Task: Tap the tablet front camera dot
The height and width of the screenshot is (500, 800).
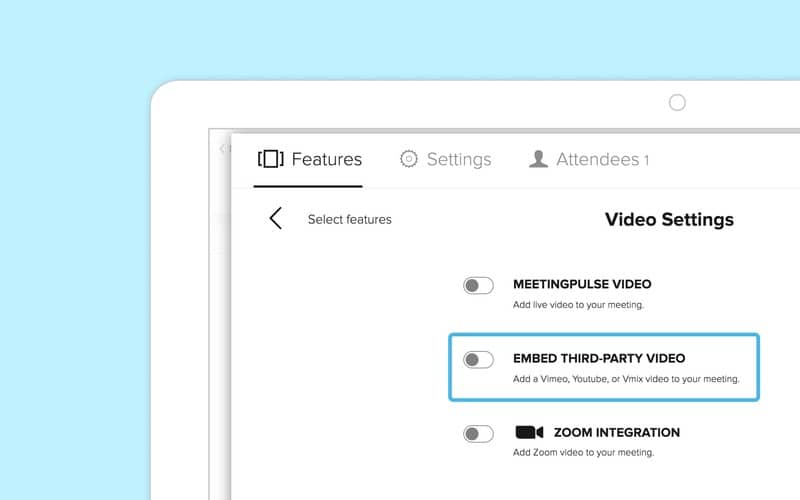Action: 677,102
